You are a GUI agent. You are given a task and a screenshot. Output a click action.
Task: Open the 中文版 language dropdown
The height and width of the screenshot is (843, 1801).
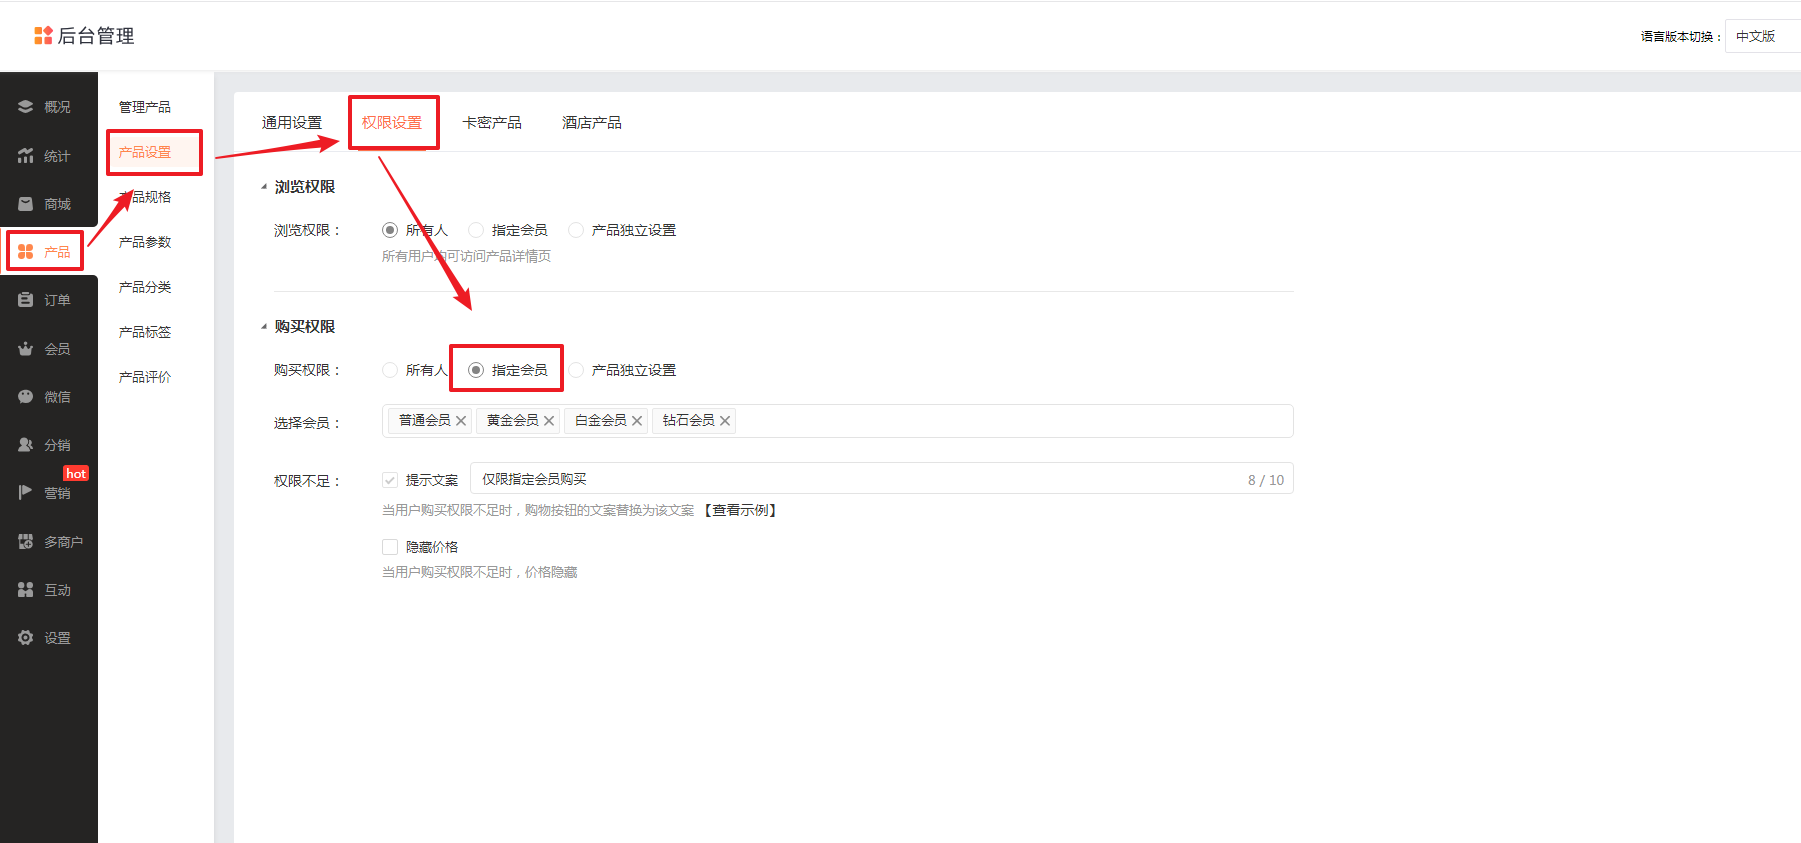[x=1762, y=36]
